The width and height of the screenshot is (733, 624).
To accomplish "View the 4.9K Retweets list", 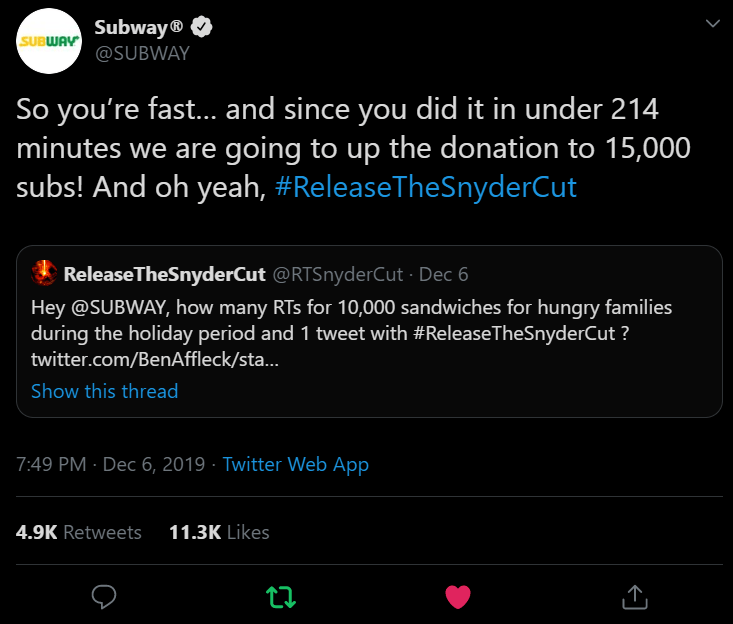I will (x=79, y=532).
